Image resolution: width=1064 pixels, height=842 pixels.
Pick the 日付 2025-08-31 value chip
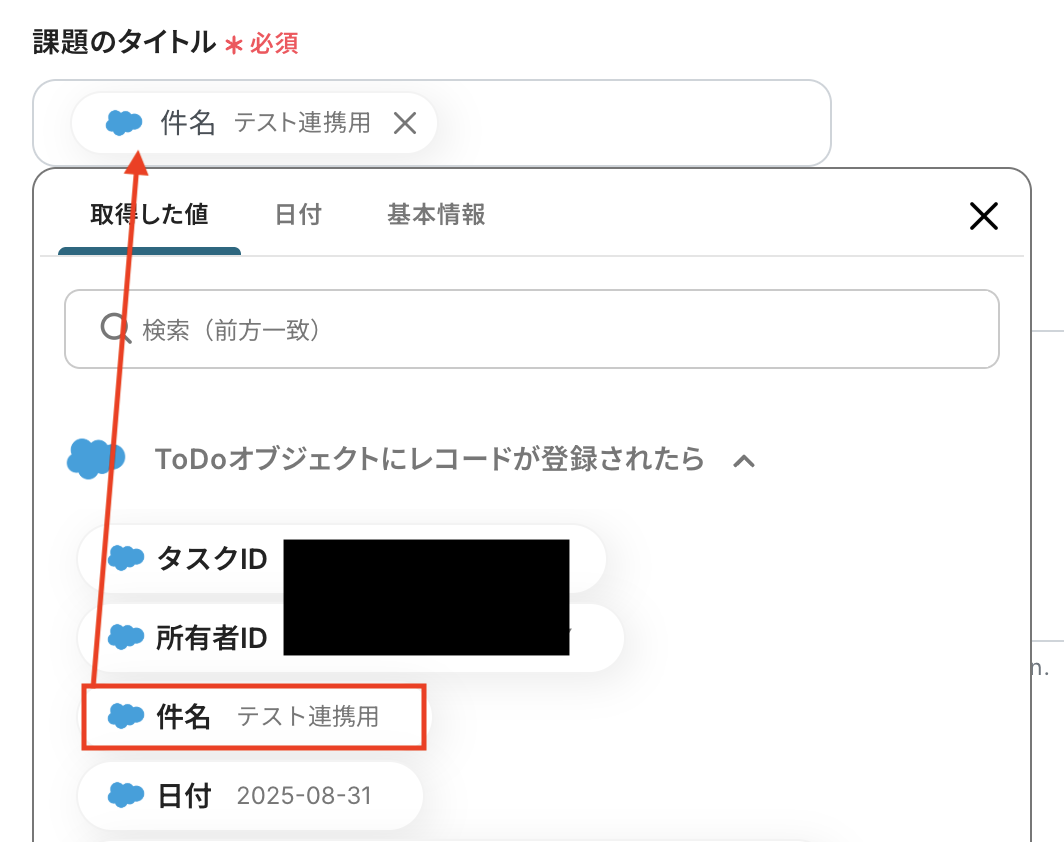pos(250,795)
